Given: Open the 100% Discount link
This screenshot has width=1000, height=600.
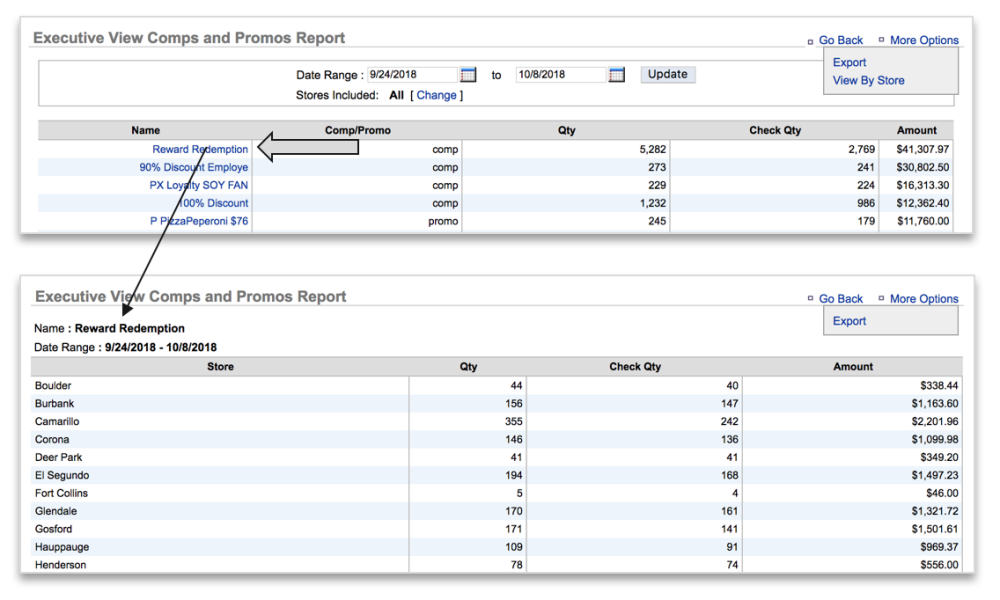Looking at the screenshot, I should tap(213, 203).
